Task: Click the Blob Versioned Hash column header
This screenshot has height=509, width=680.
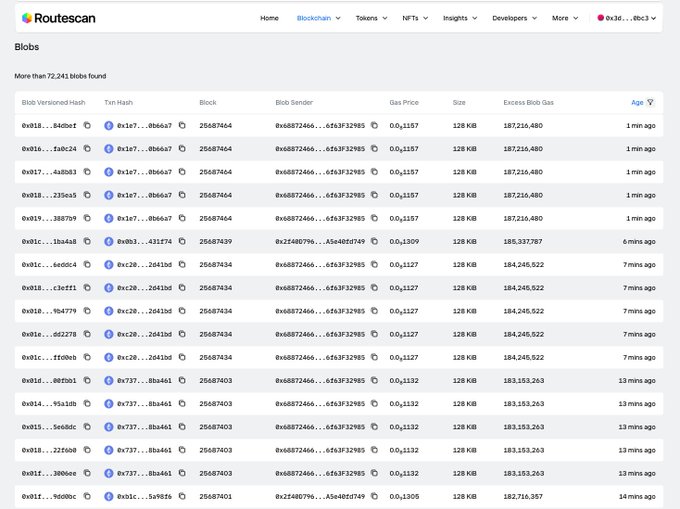Action: click(x=53, y=102)
